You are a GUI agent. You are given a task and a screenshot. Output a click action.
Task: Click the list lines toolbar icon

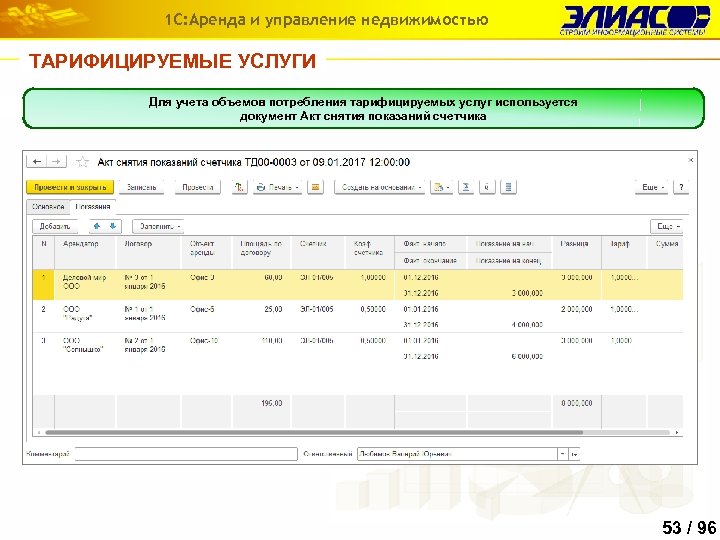coord(508,187)
